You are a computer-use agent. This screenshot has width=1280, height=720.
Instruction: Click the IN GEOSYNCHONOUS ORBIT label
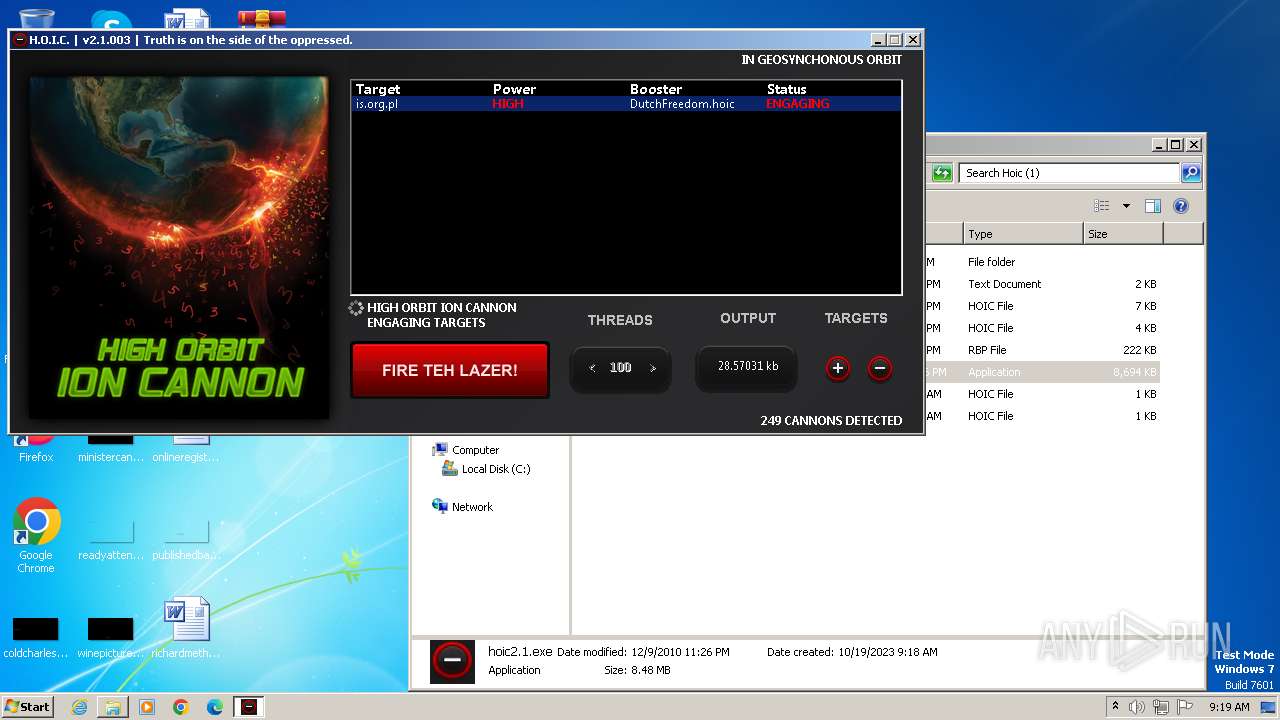coord(822,59)
